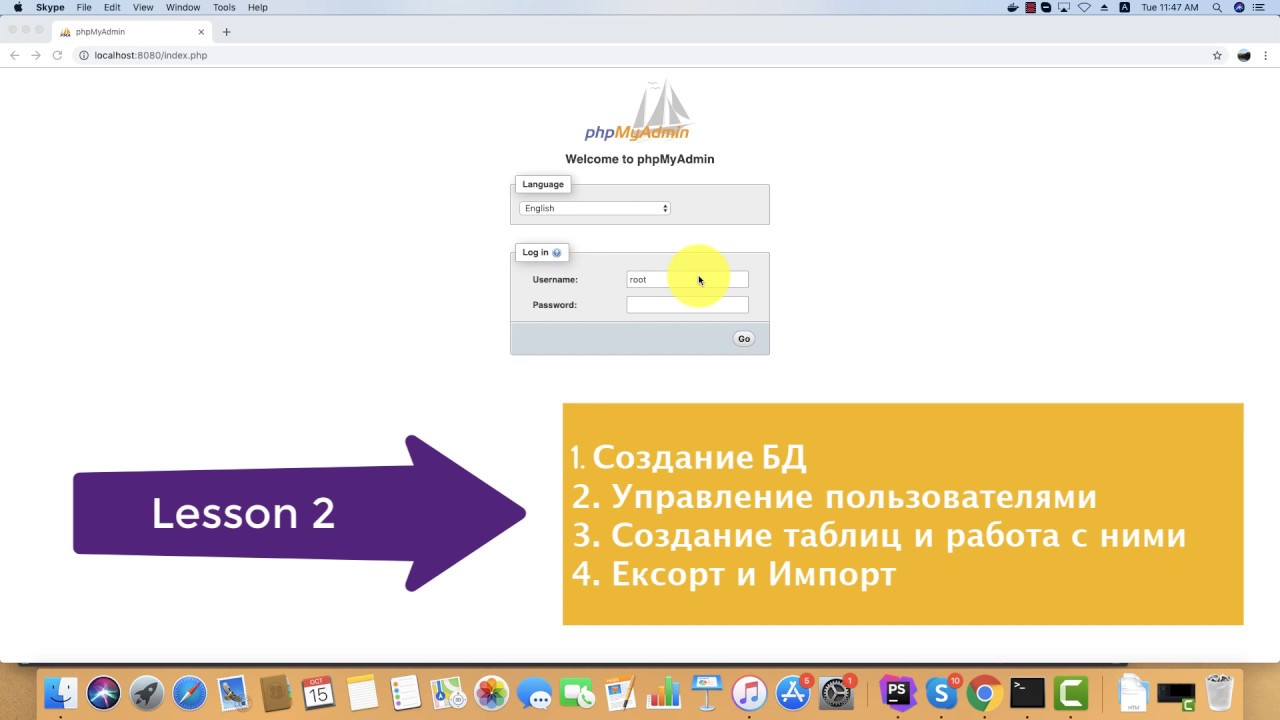Open PhpStorm from the Dock

point(897,693)
